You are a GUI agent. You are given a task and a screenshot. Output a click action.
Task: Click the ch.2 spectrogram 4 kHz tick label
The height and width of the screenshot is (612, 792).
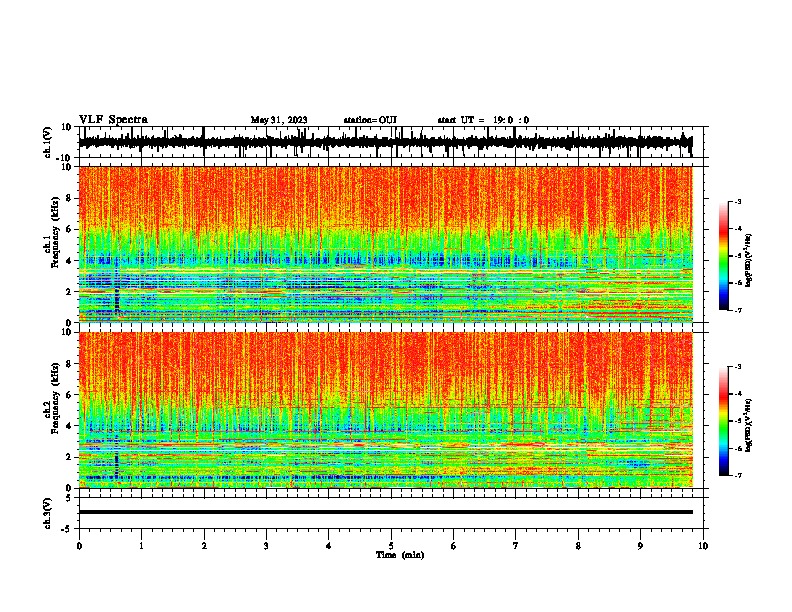(70, 426)
